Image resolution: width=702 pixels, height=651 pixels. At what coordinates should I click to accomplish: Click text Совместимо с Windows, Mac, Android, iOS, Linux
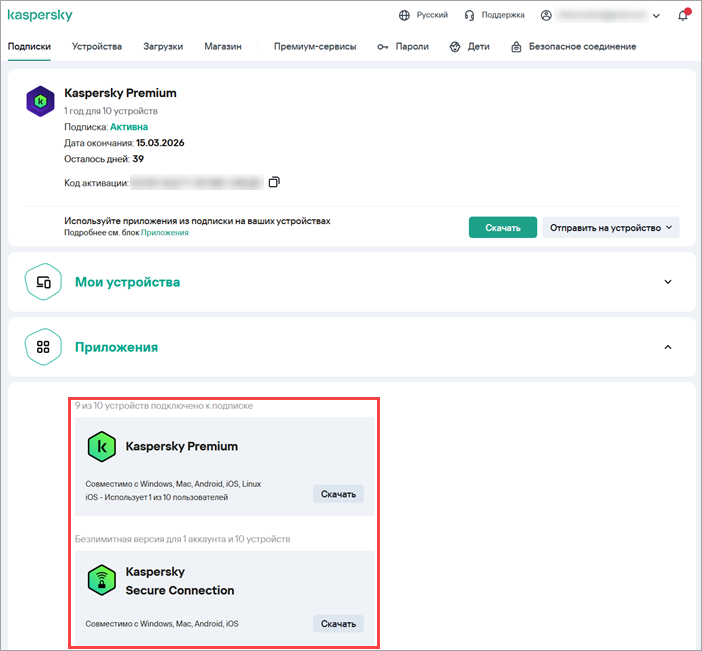(173, 484)
